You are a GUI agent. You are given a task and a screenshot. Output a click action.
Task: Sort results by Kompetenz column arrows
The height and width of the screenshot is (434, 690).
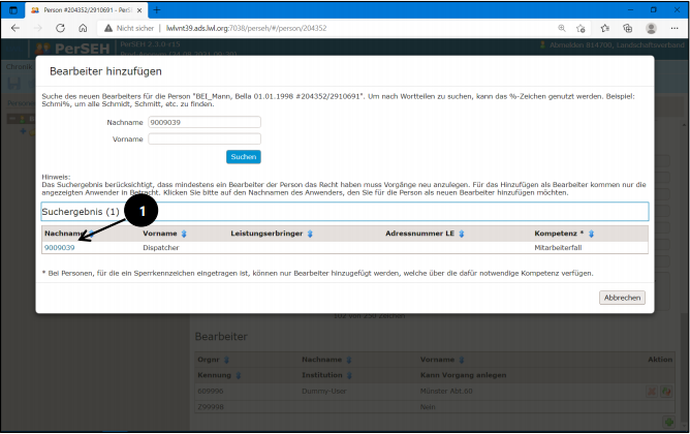(591, 234)
